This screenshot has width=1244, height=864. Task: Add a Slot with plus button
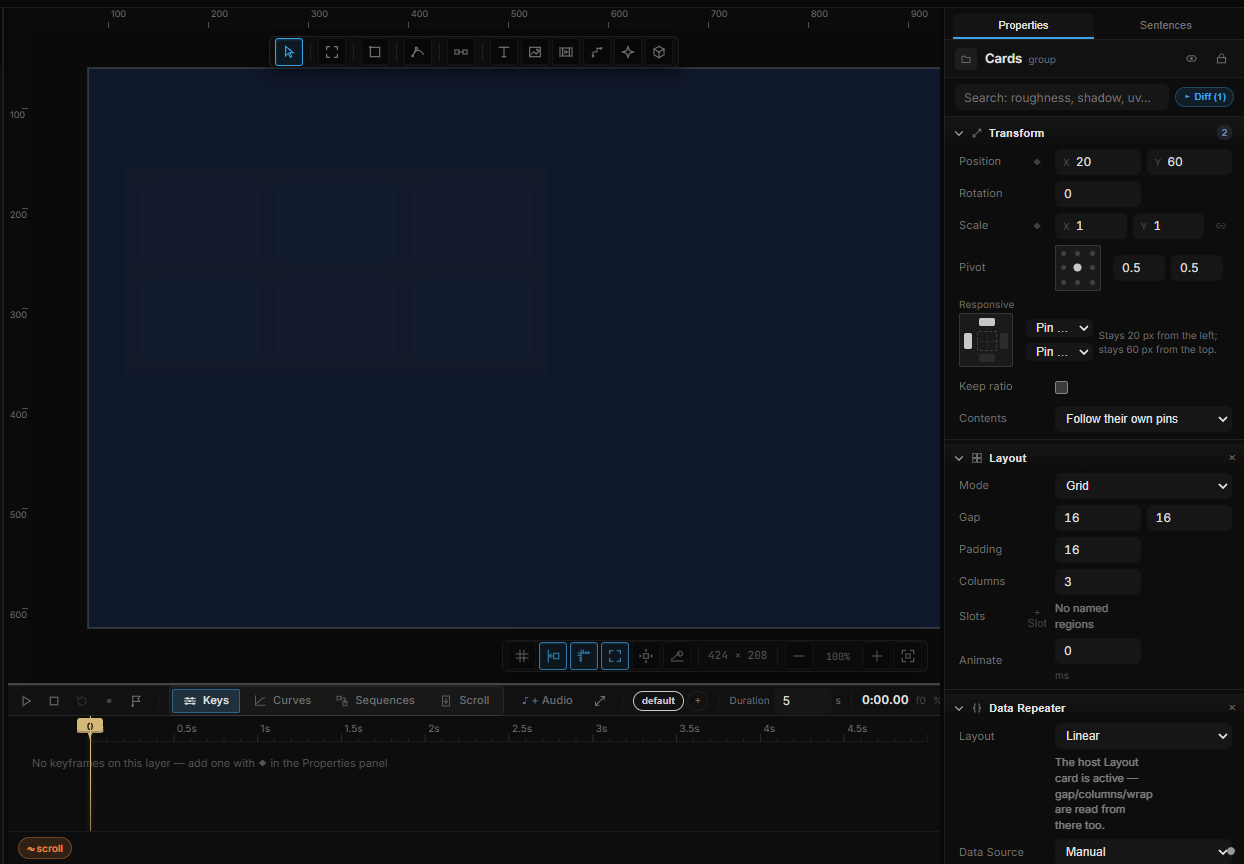click(x=1037, y=617)
